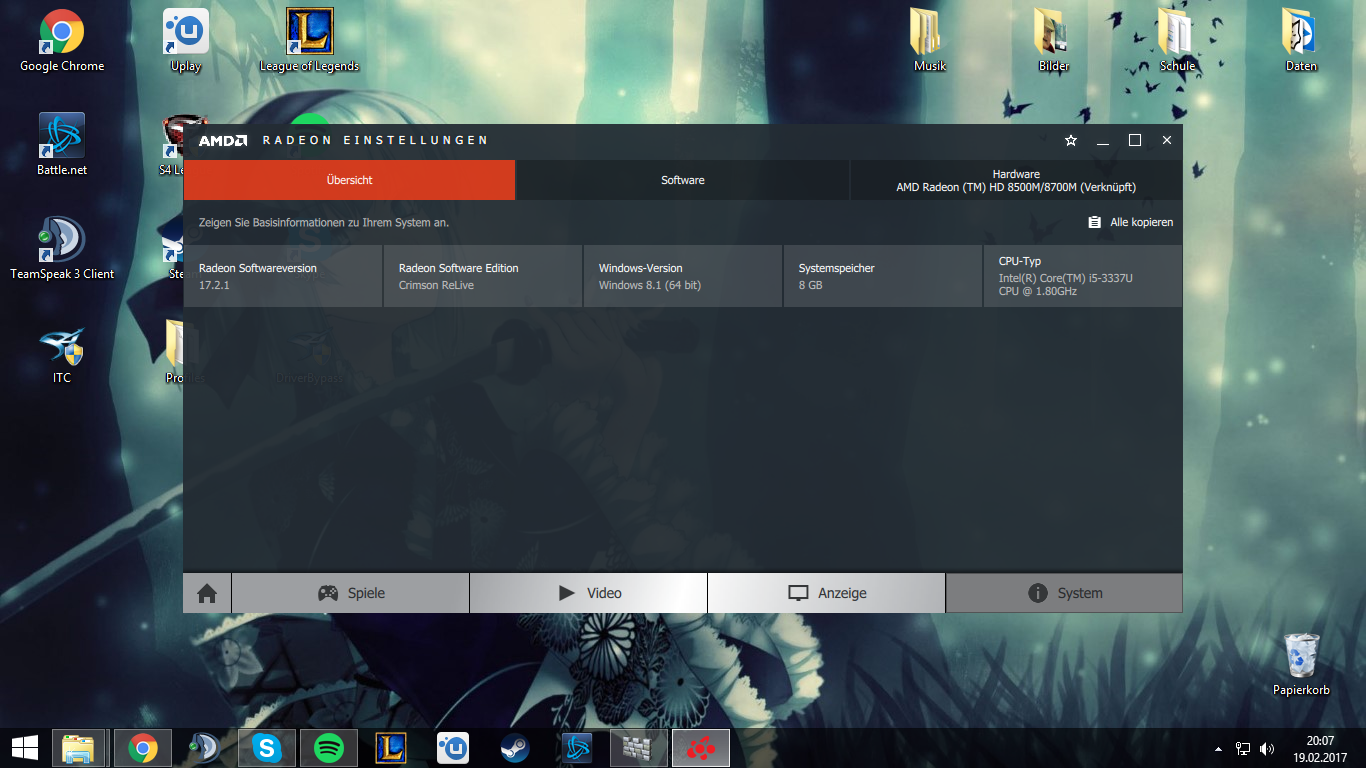Open League of Legends taskbar icon
Viewport: 1366px width, 768px height.
(391, 748)
